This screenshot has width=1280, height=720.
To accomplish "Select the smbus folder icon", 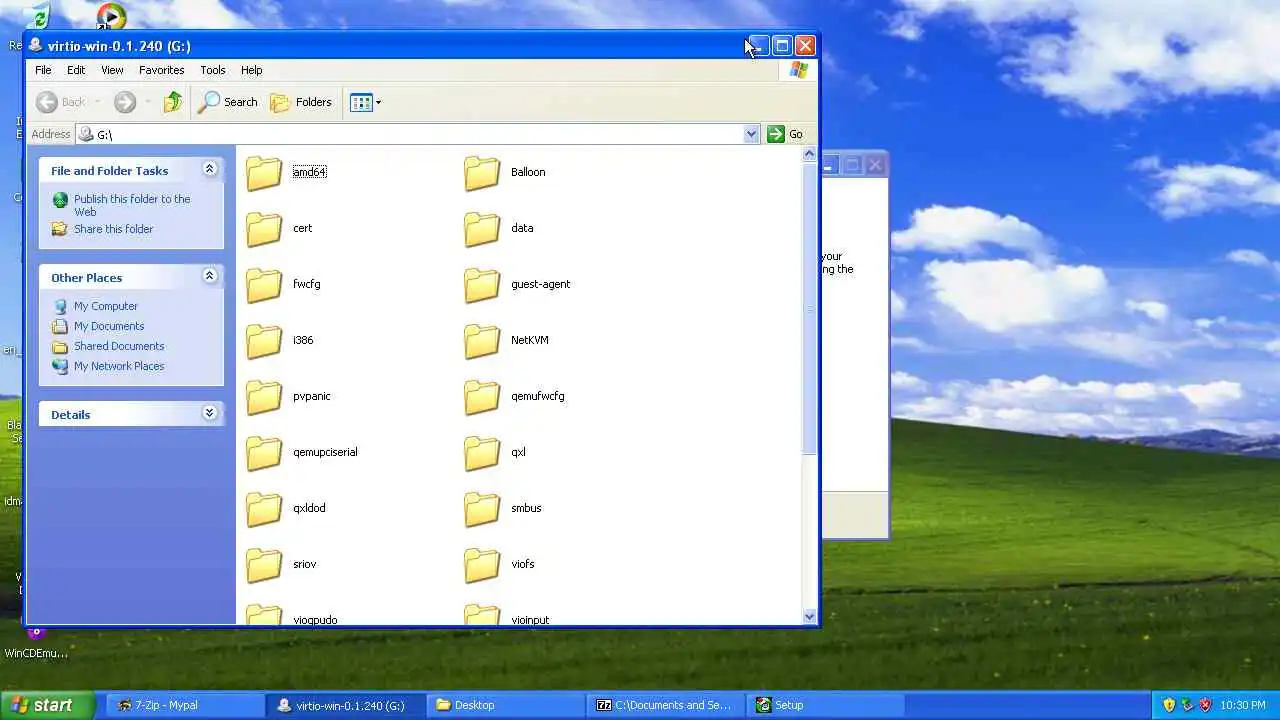I will click(482, 508).
